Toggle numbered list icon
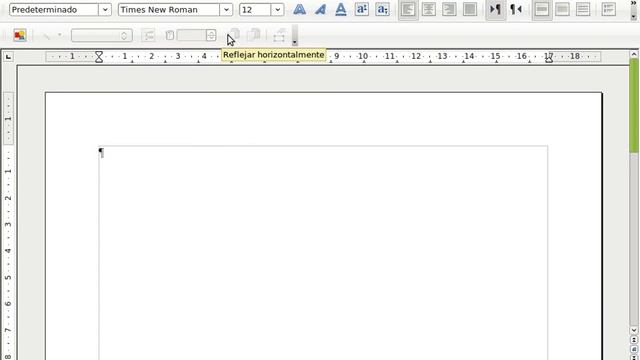640x360 pixels. pos(609,9)
